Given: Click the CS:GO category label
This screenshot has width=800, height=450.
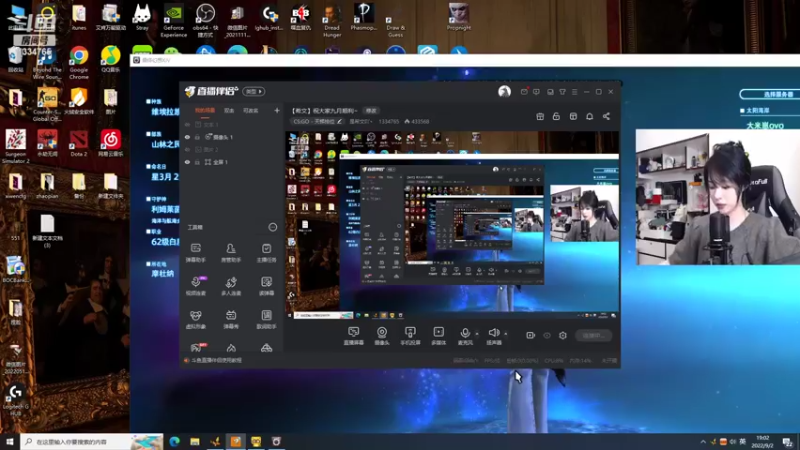Looking at the screenshot, I should point(313,121).
